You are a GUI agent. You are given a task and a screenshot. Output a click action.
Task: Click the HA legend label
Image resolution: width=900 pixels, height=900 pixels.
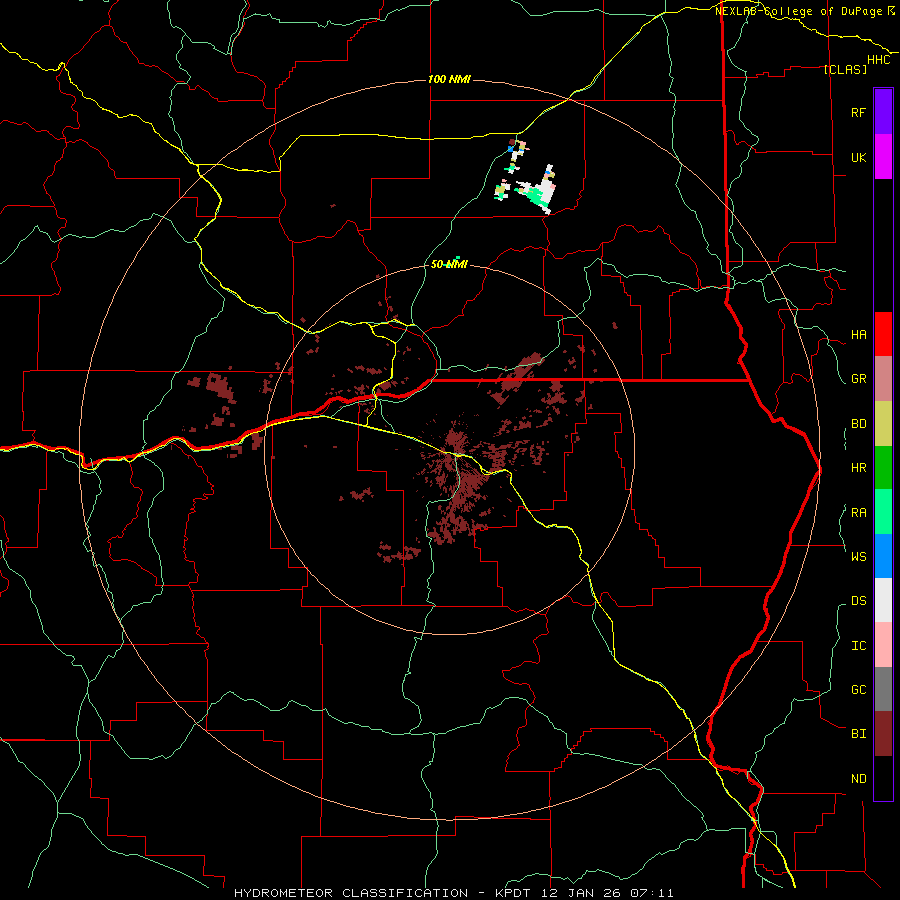click(858, 335)
